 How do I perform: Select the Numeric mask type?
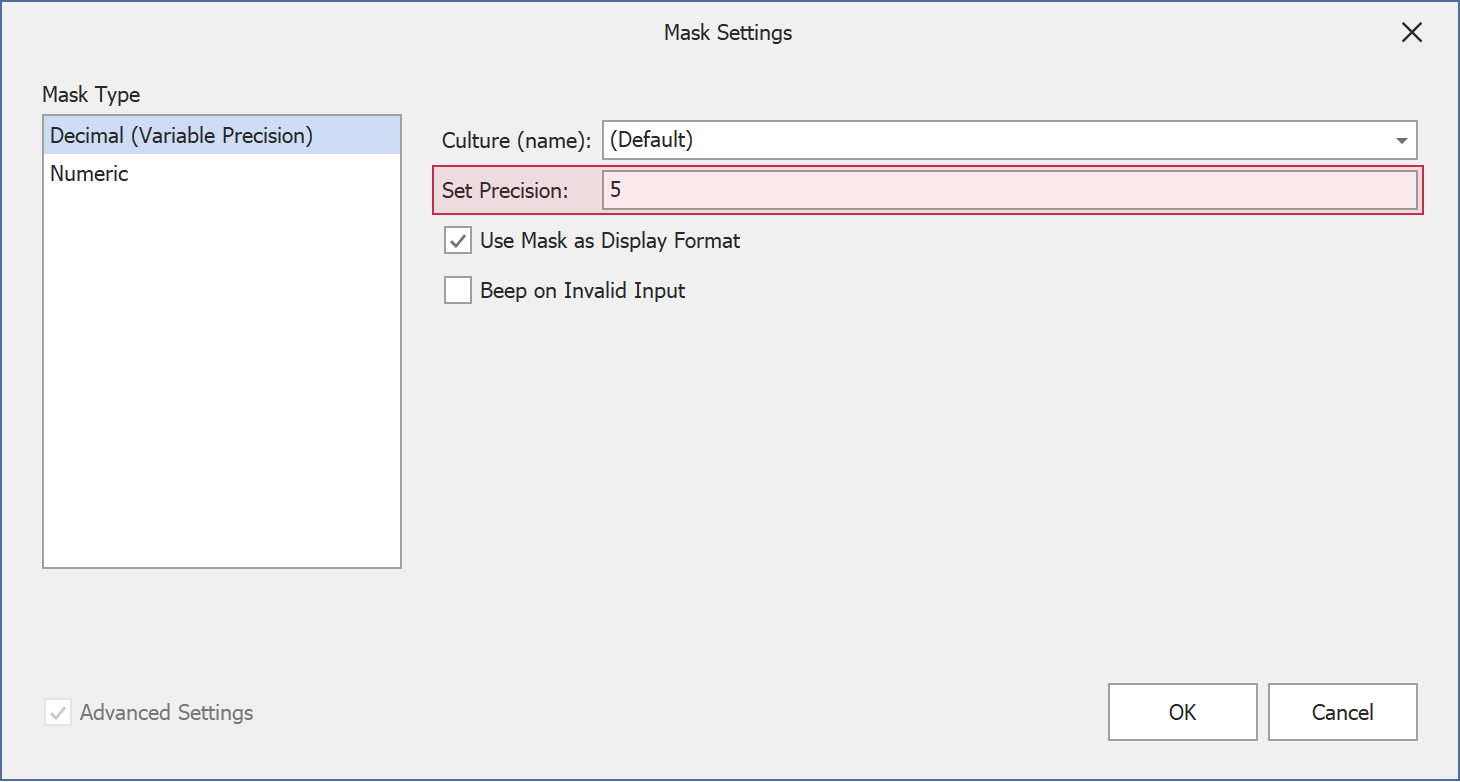click(90, 174)
